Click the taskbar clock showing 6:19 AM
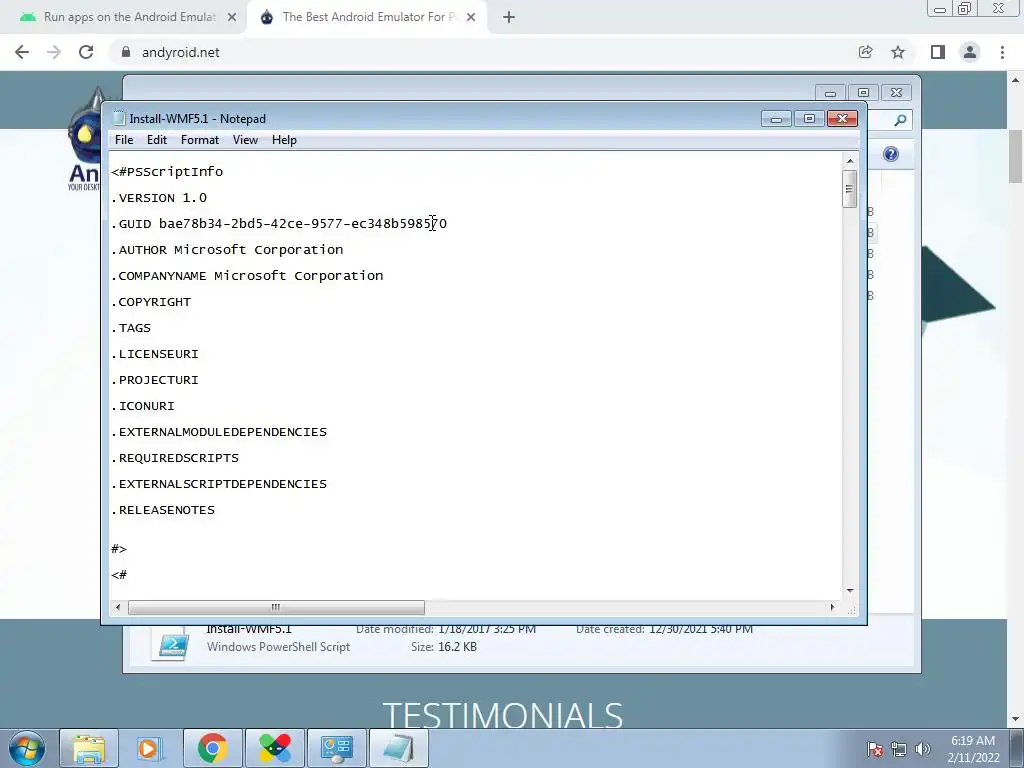The width and height of the screenshot is (1024, 768). point(973,749)
